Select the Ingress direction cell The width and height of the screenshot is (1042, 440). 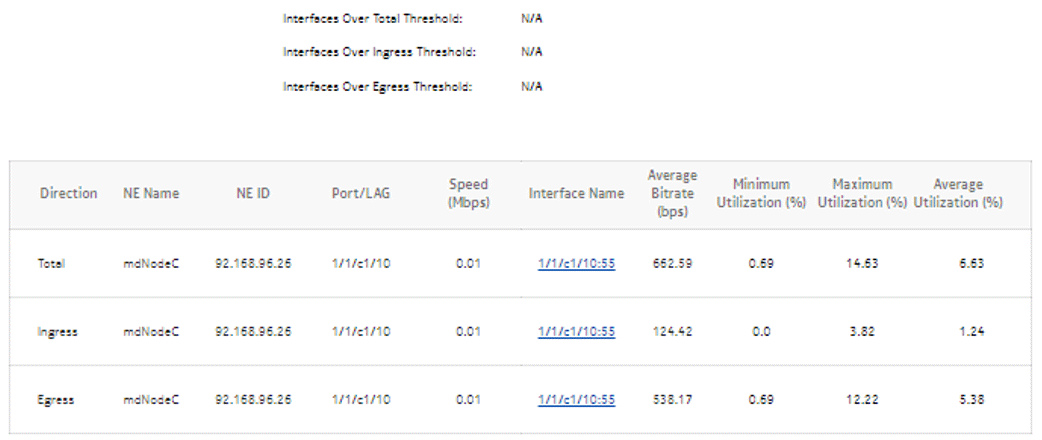point(58,331)
